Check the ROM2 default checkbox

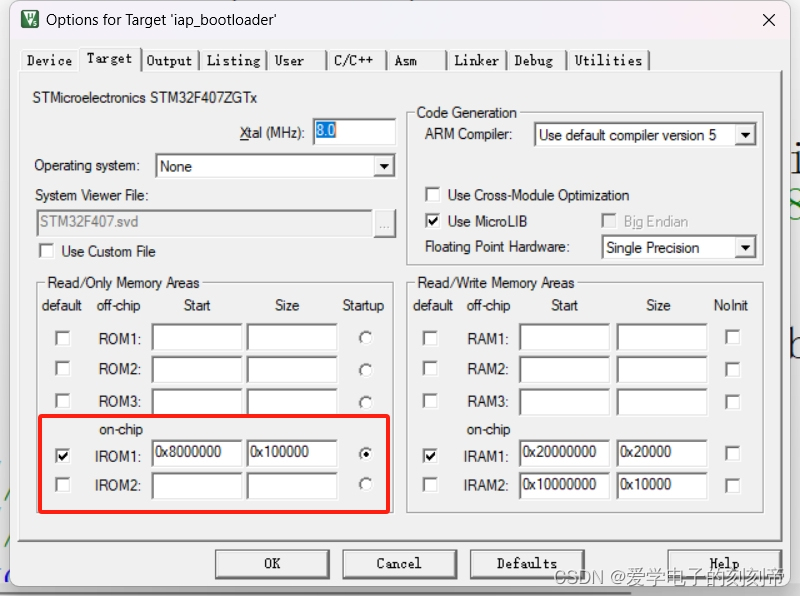[63, 369]
